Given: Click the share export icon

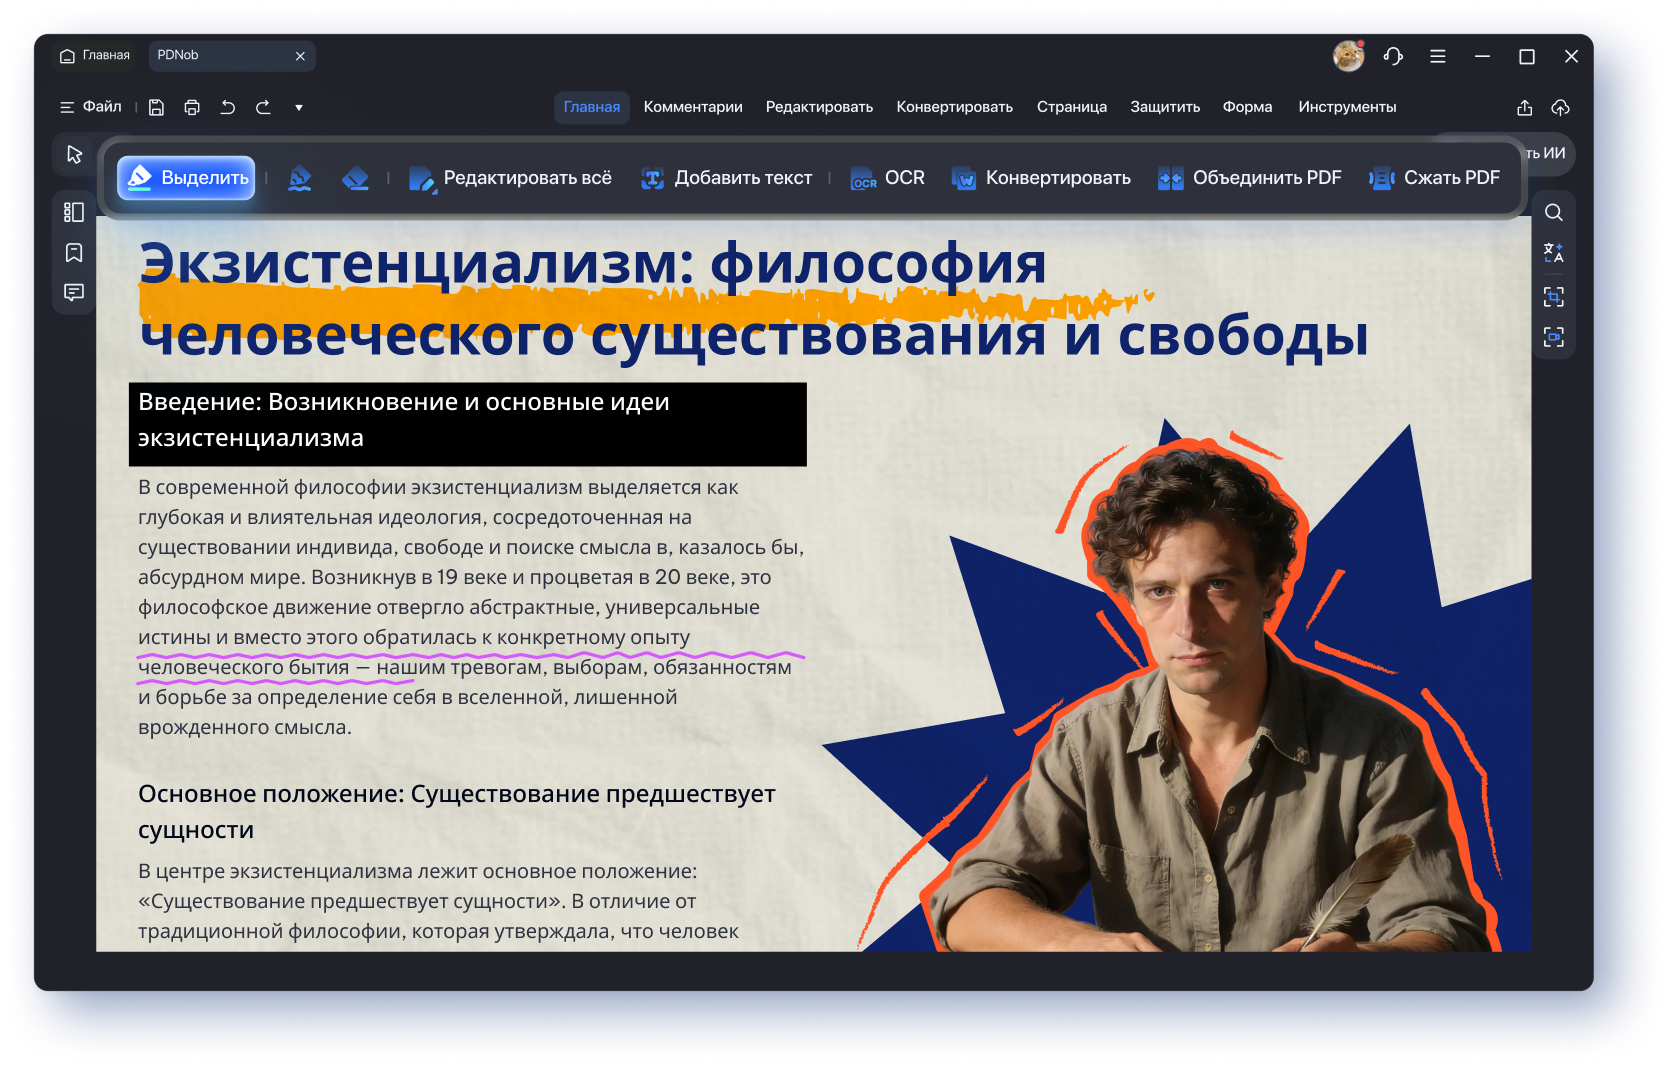Looking at the screenshot, I should 1524,108.
